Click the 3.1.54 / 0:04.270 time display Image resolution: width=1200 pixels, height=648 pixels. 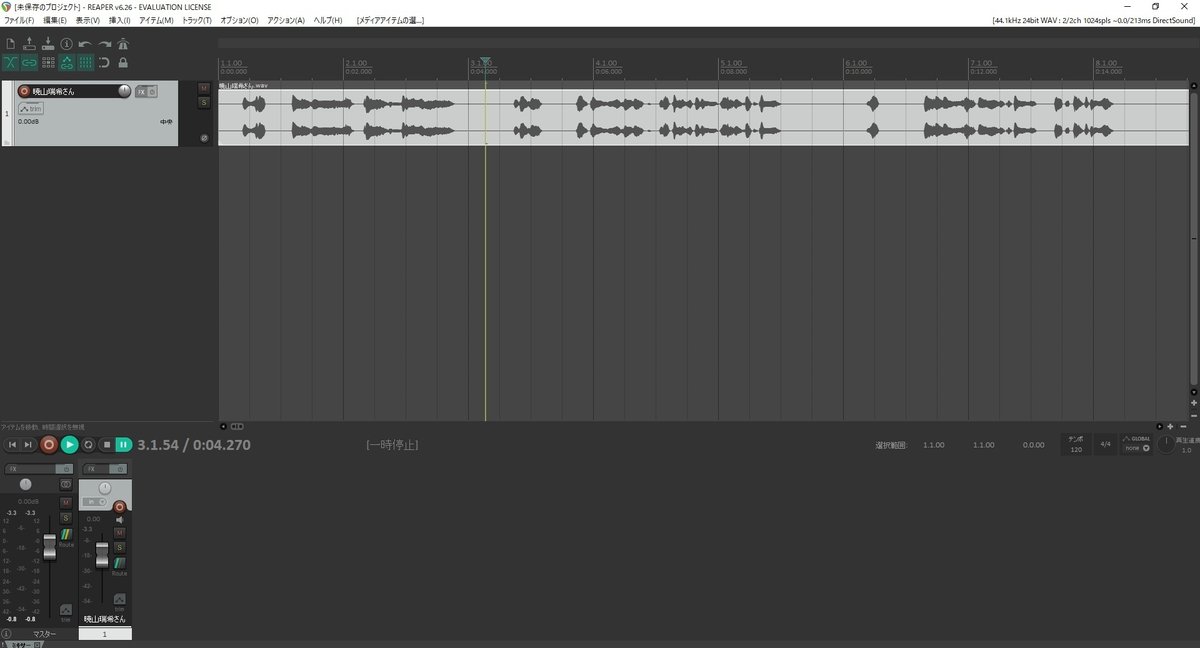coord(194,444)
